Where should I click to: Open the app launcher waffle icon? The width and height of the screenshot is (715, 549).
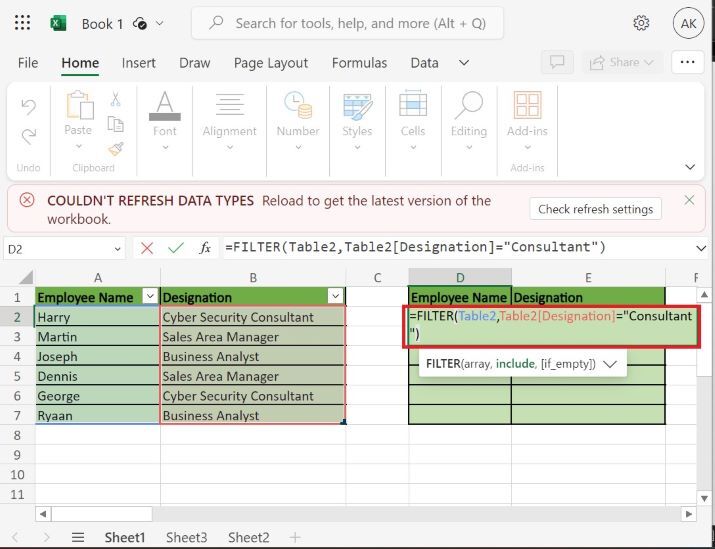[x=22, y=23]
